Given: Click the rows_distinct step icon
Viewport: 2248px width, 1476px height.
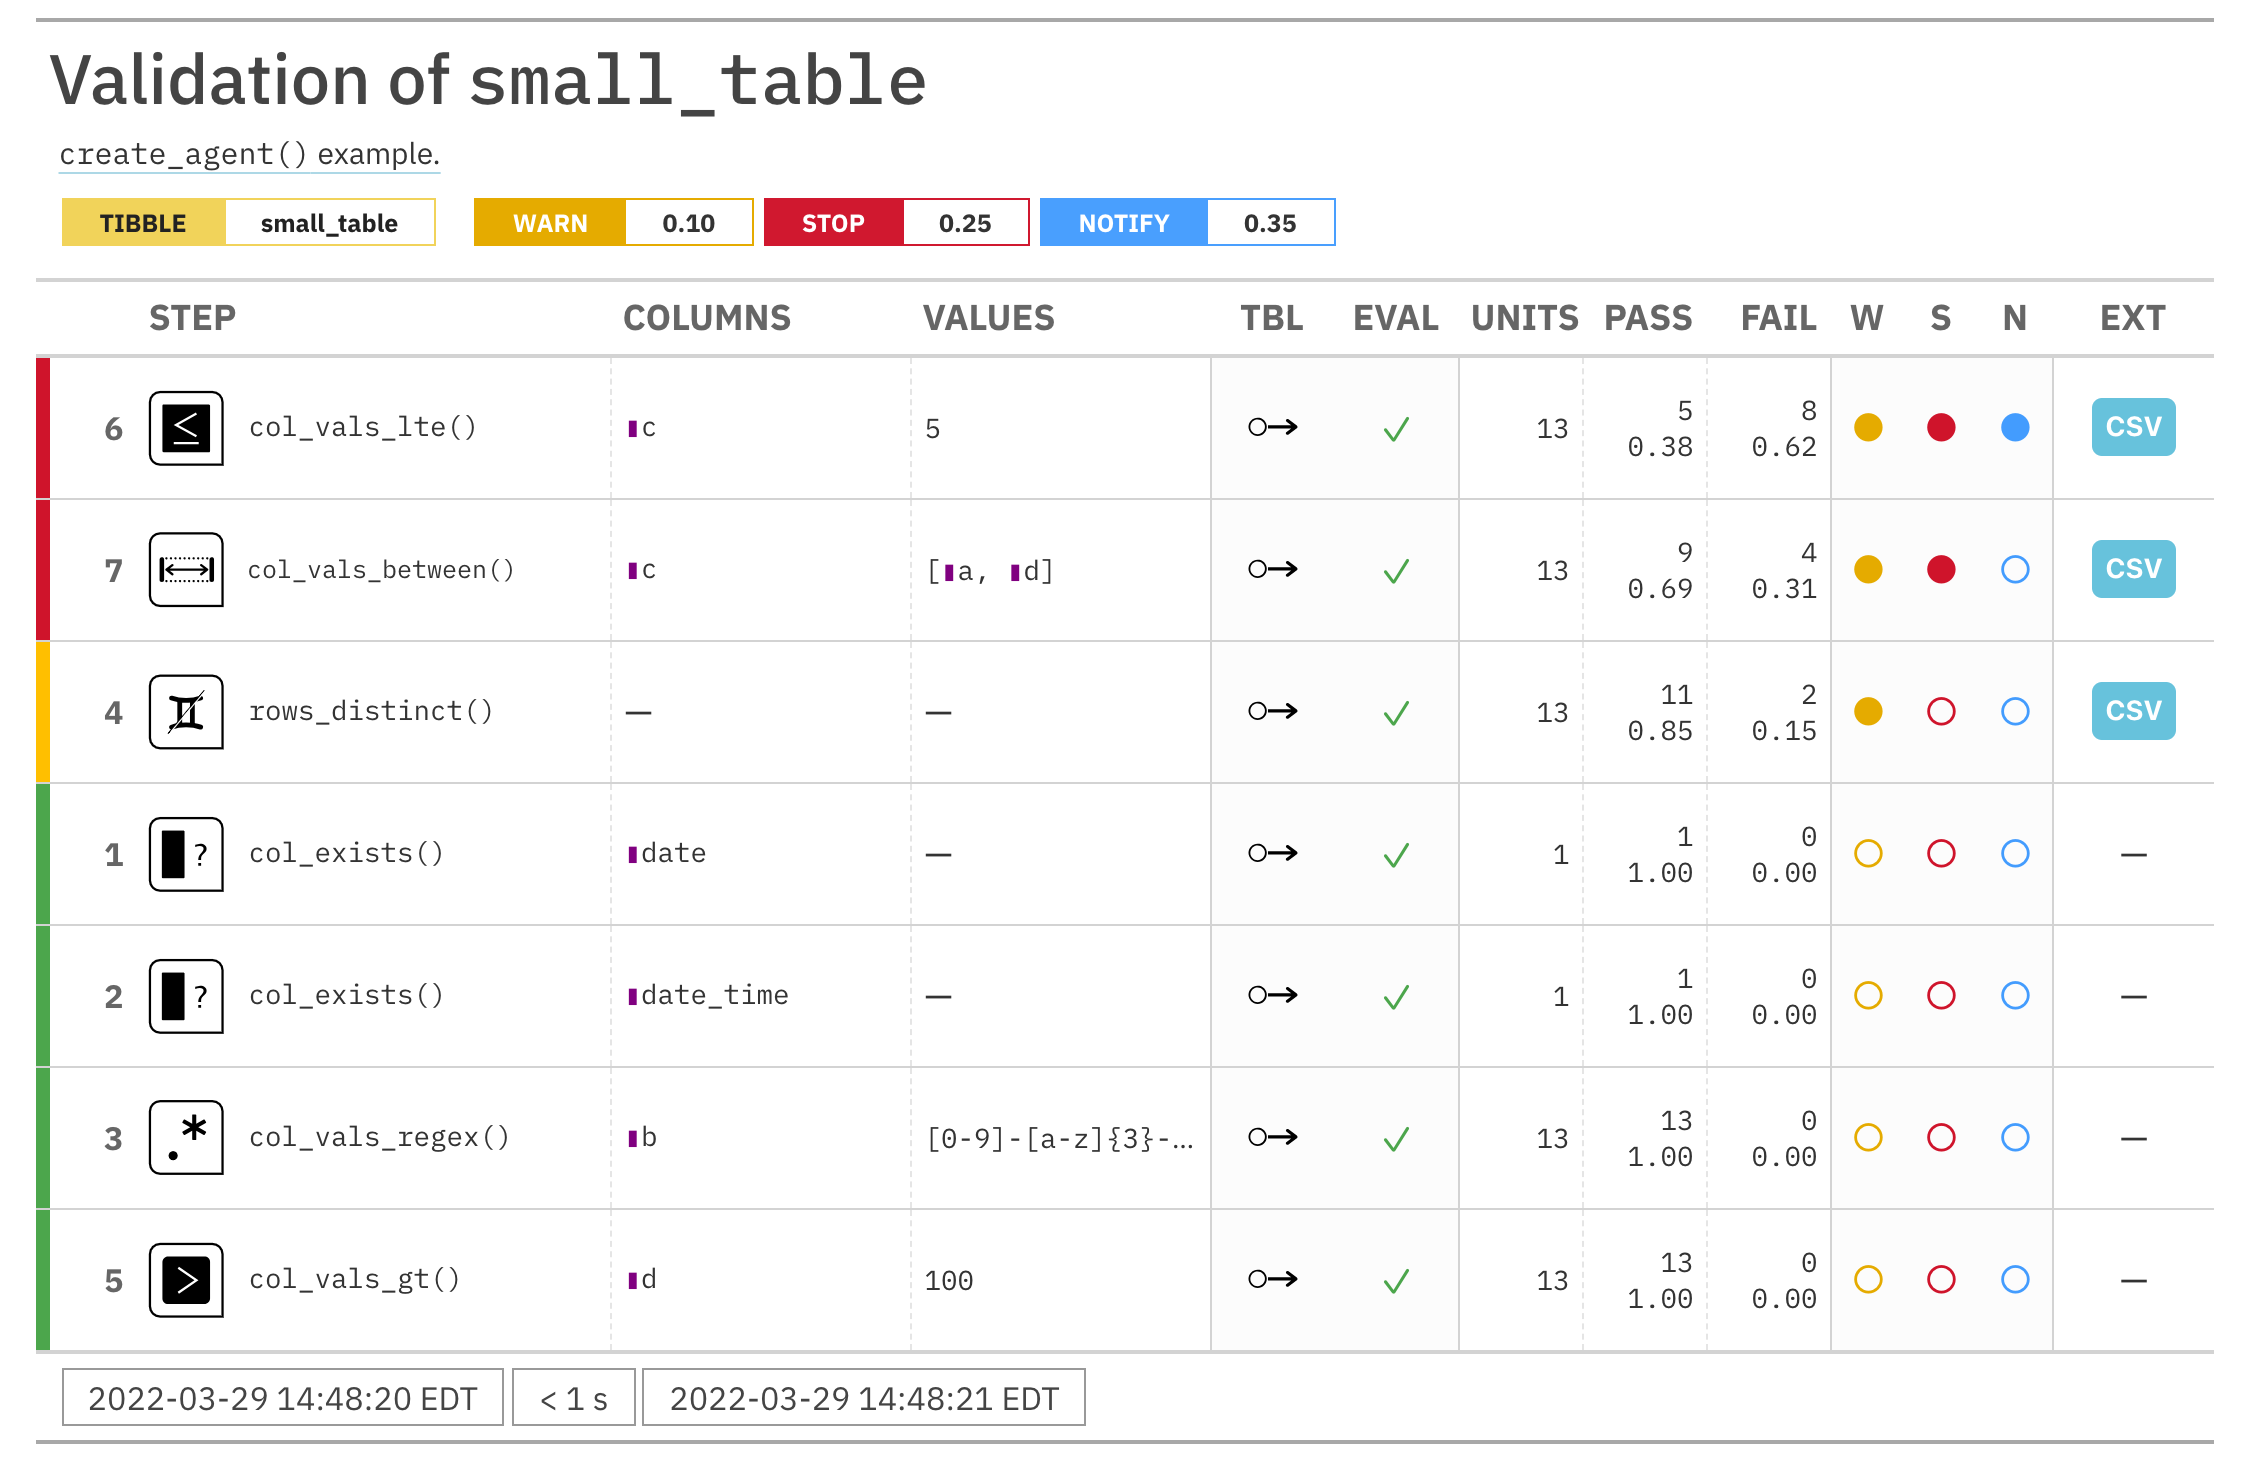Looking at the screenshot, I should point(186,712).
